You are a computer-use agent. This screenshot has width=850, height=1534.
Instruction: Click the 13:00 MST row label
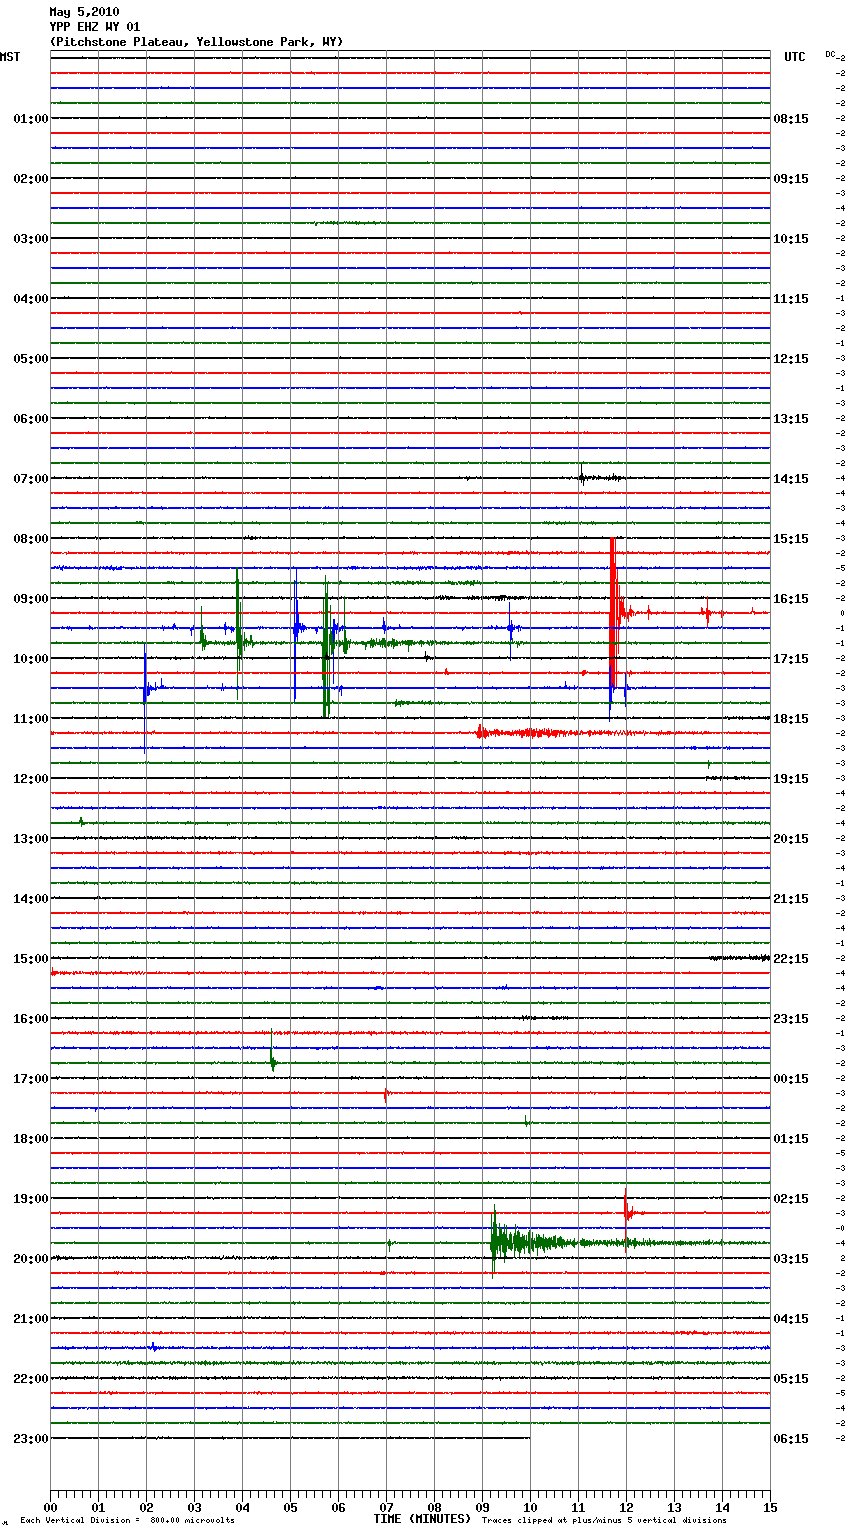(x=31, y=839)
